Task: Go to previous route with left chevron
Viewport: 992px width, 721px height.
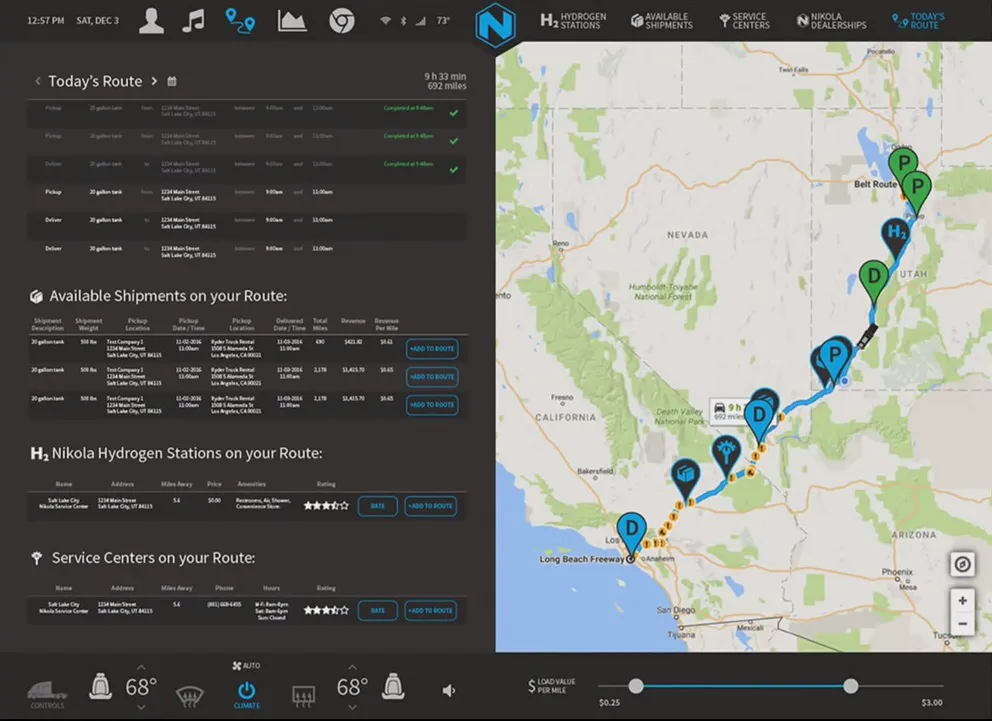Action: (38, 81)
